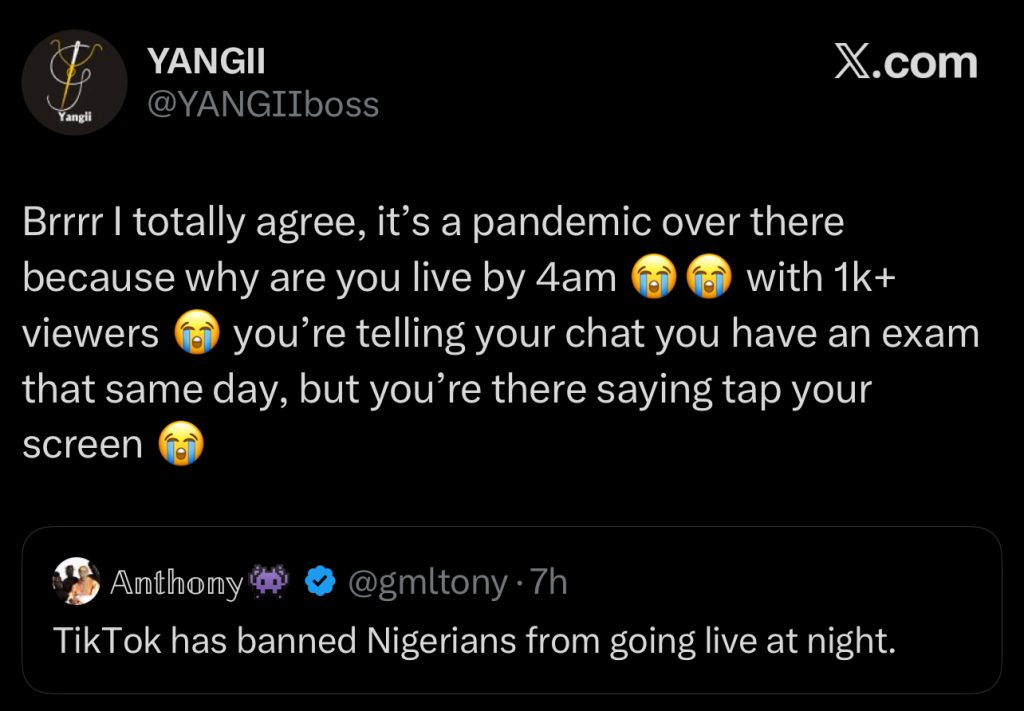Click the 'Brrrr I totally agree' line

pos(432,222)
